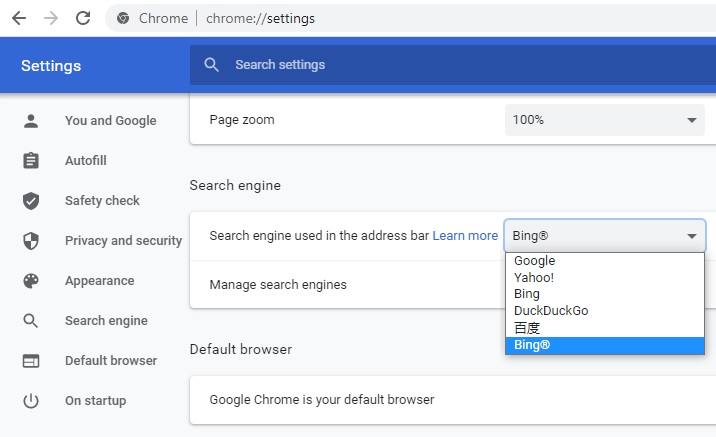Click the magnifier icon in Search settings bar
This screenshot has height=437, width=716.
pyautogui.click(x=211, y=65)
